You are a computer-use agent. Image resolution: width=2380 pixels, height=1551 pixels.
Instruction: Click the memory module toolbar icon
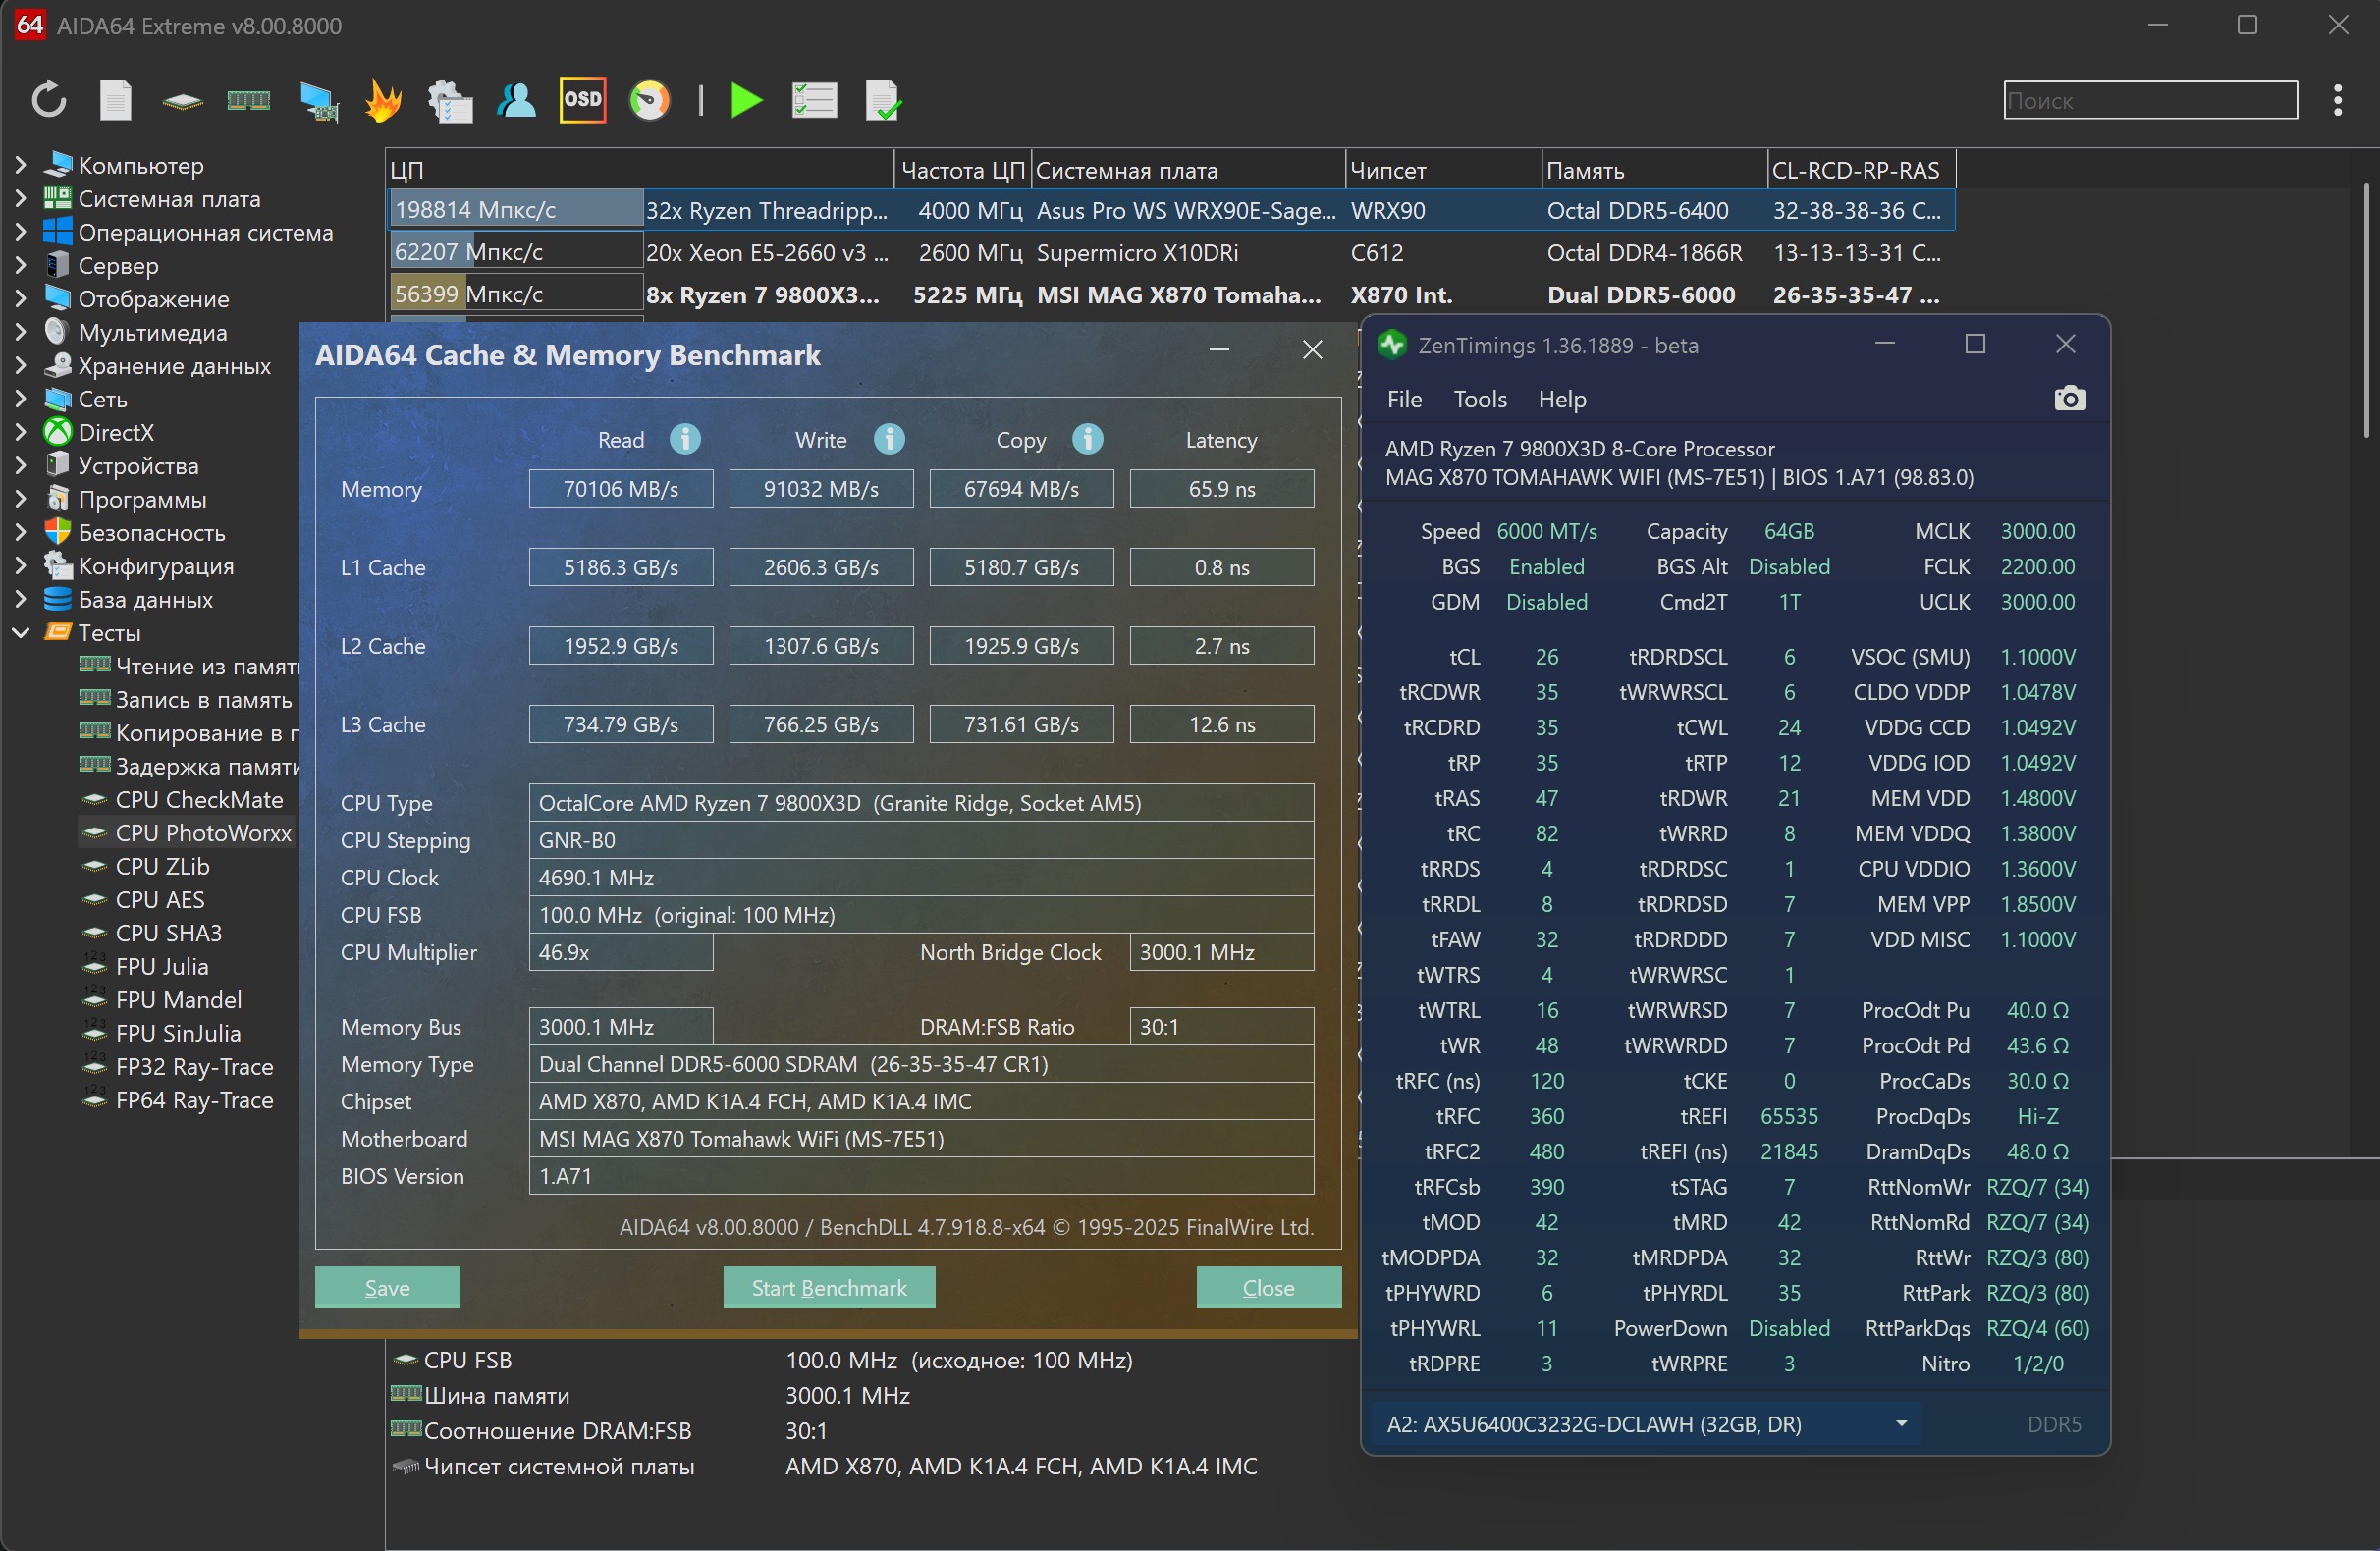pos(248,100)
